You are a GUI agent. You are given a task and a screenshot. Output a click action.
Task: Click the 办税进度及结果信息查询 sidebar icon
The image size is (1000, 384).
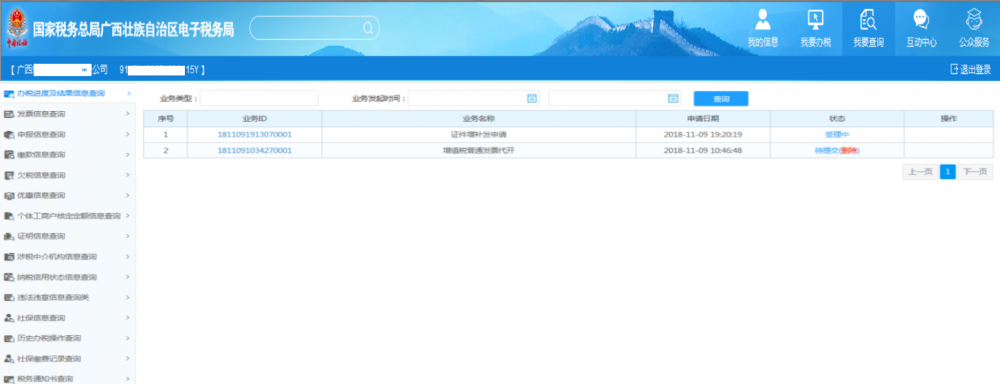tap(9, 94)
